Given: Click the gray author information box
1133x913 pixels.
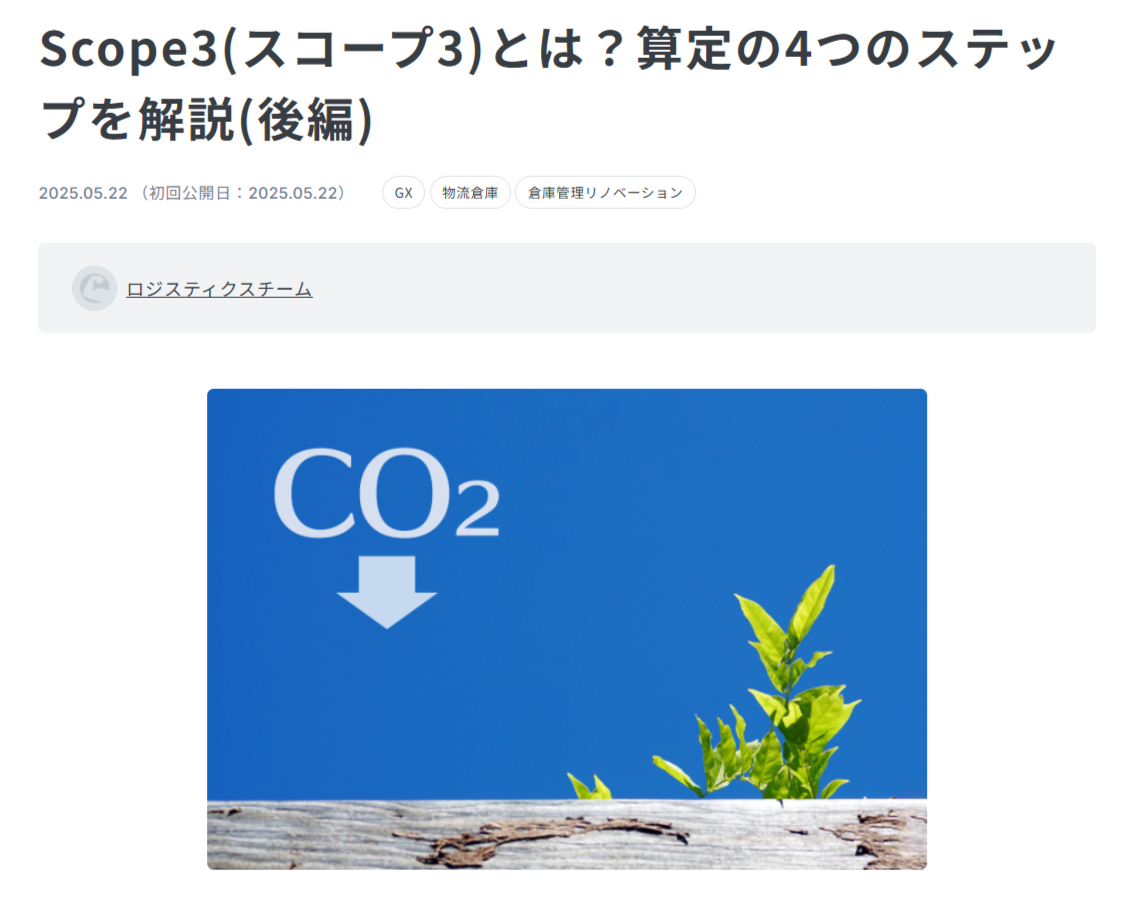Looking at the screenshot, I should (x=567, y=288).
